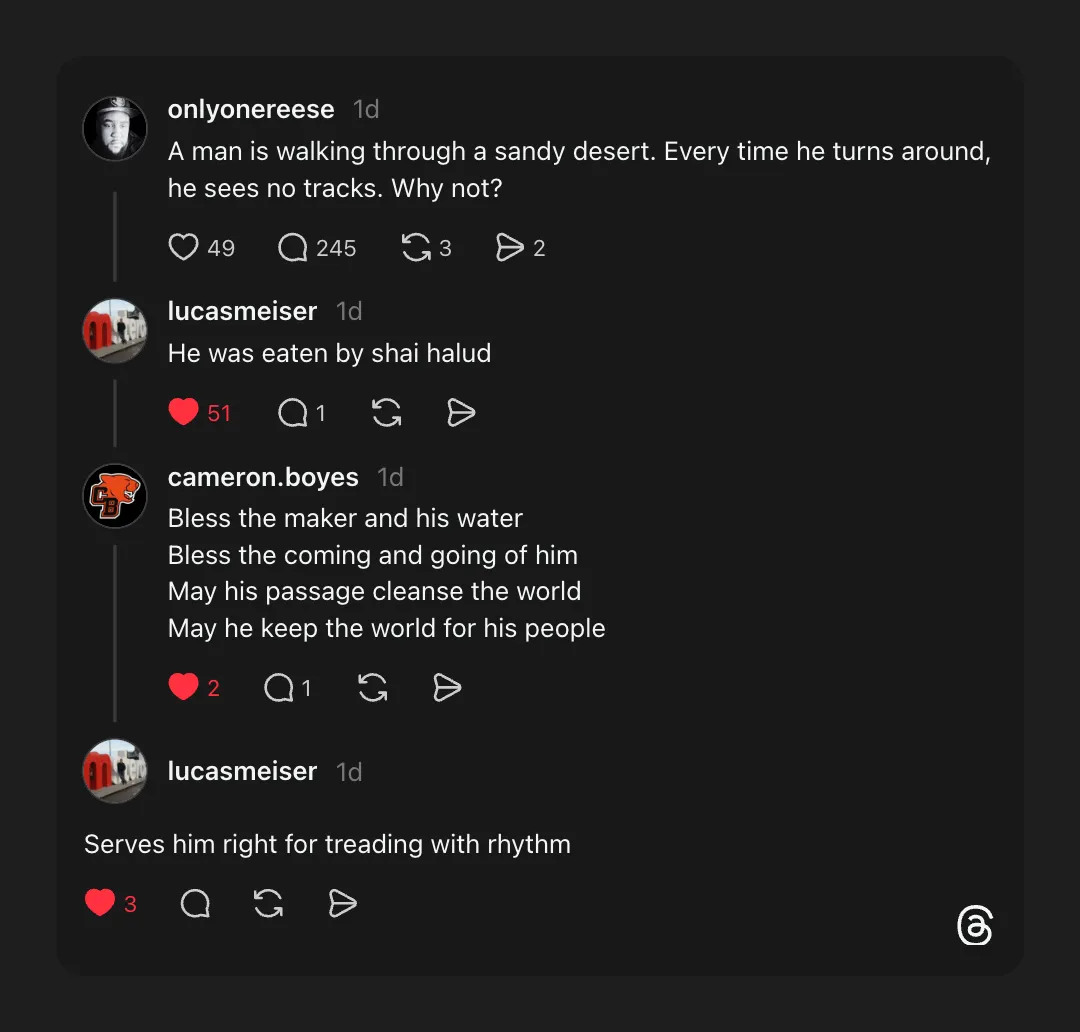Repost the "eaten by shai halud" reply
Viewport: 1080px width, 1032px height.
pyautogui.click(x=387, y=412)
